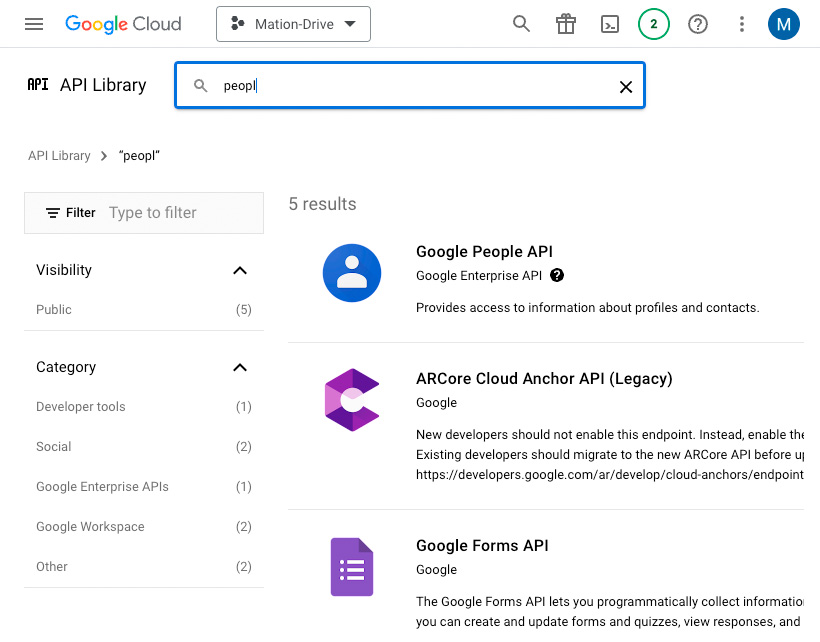Click the 5 results count text
This screenshot has width=820, height=642.
pyautogui.click(x=323, y=204)
